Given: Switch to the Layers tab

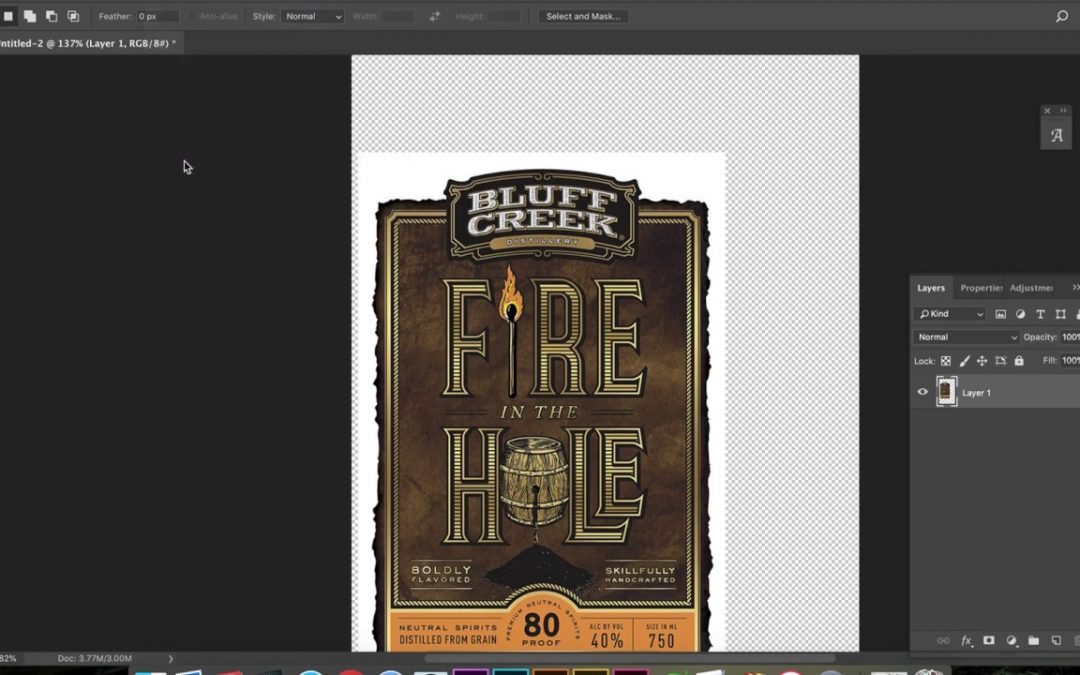Looking at the screenshot, I should tap(931, 288).
